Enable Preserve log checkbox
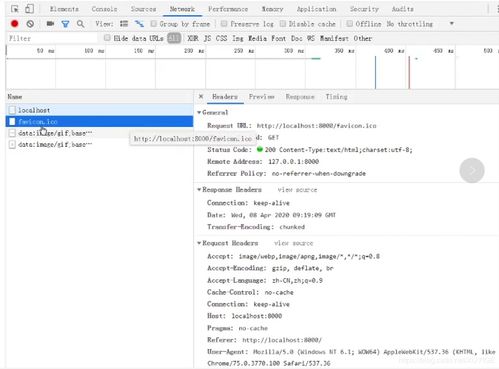The image size is (499, 369). point(224,24)
